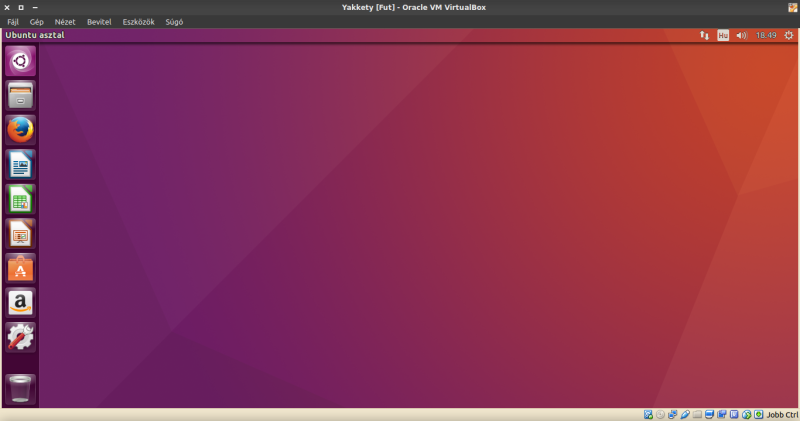Open the Nézet menu
This screenshot has width=800, height=421.
coord(65,21)
